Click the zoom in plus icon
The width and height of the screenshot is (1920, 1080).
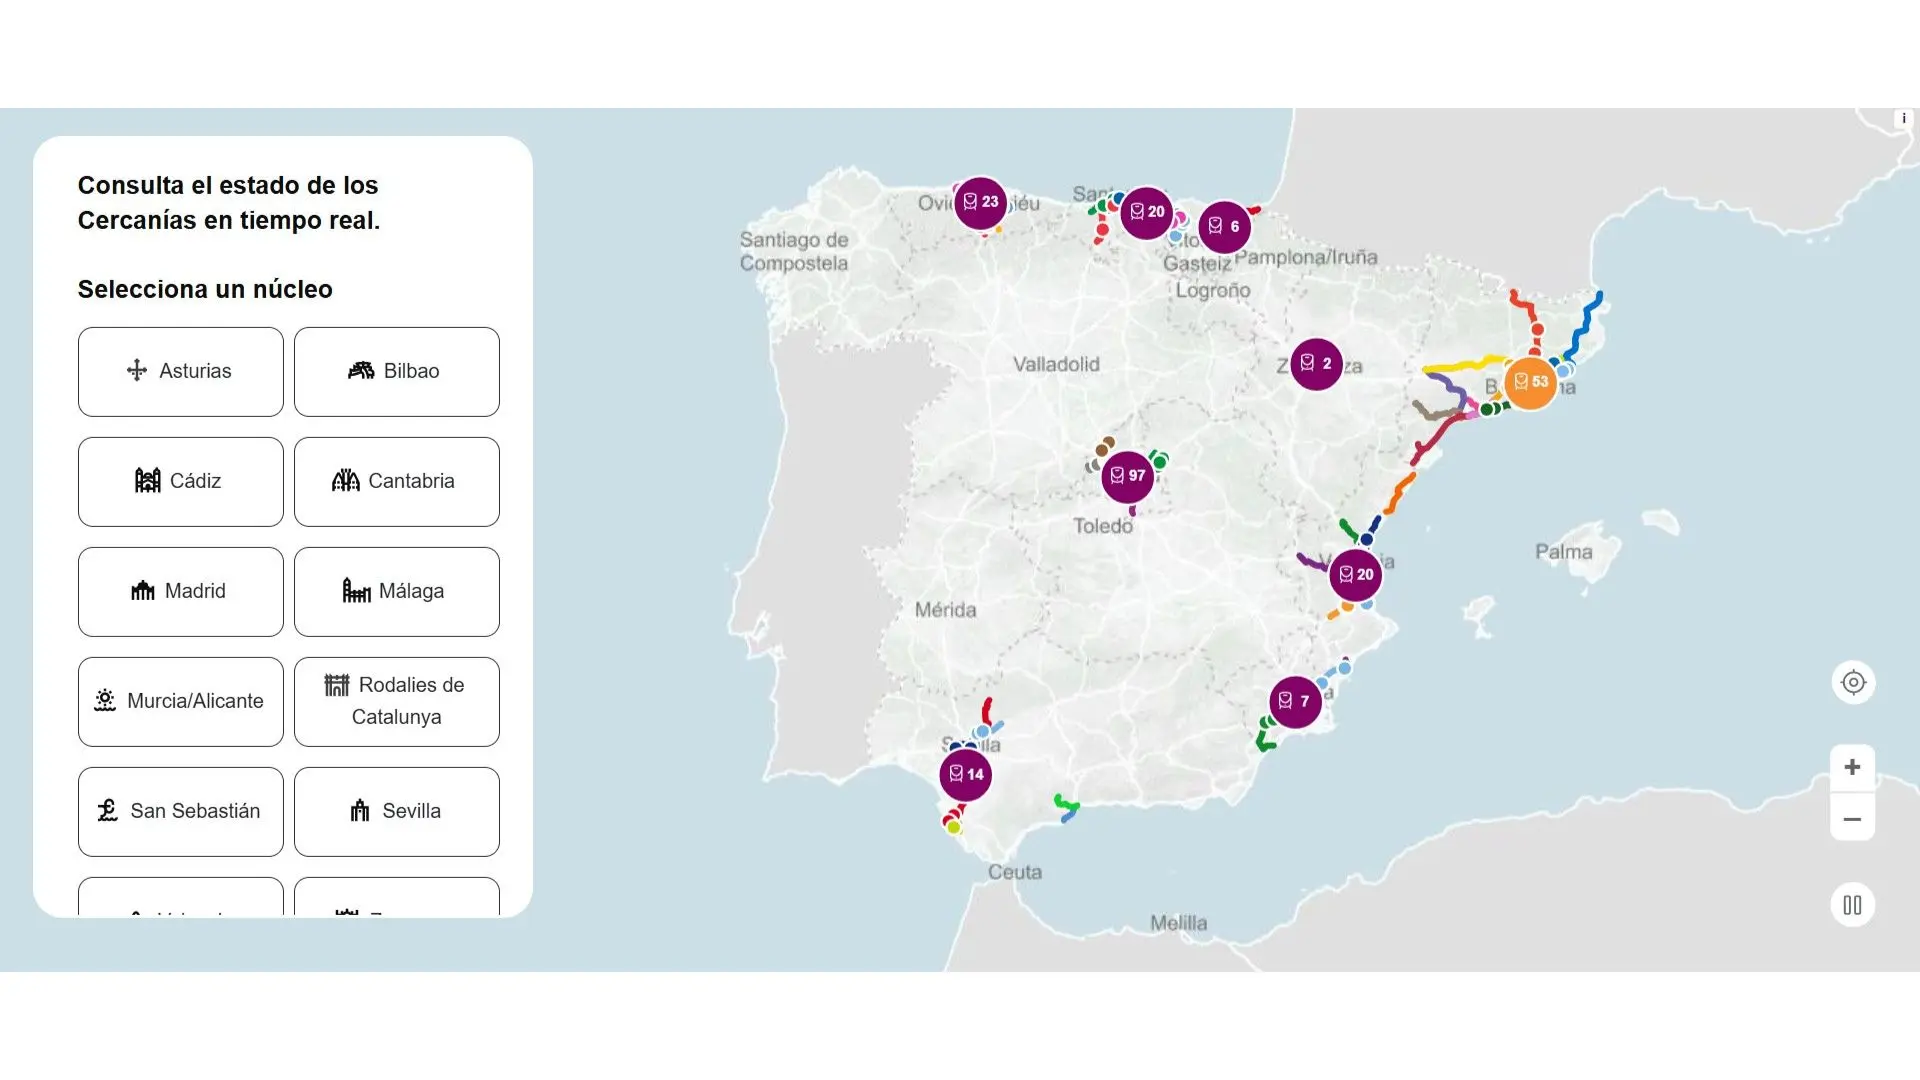1853,767
